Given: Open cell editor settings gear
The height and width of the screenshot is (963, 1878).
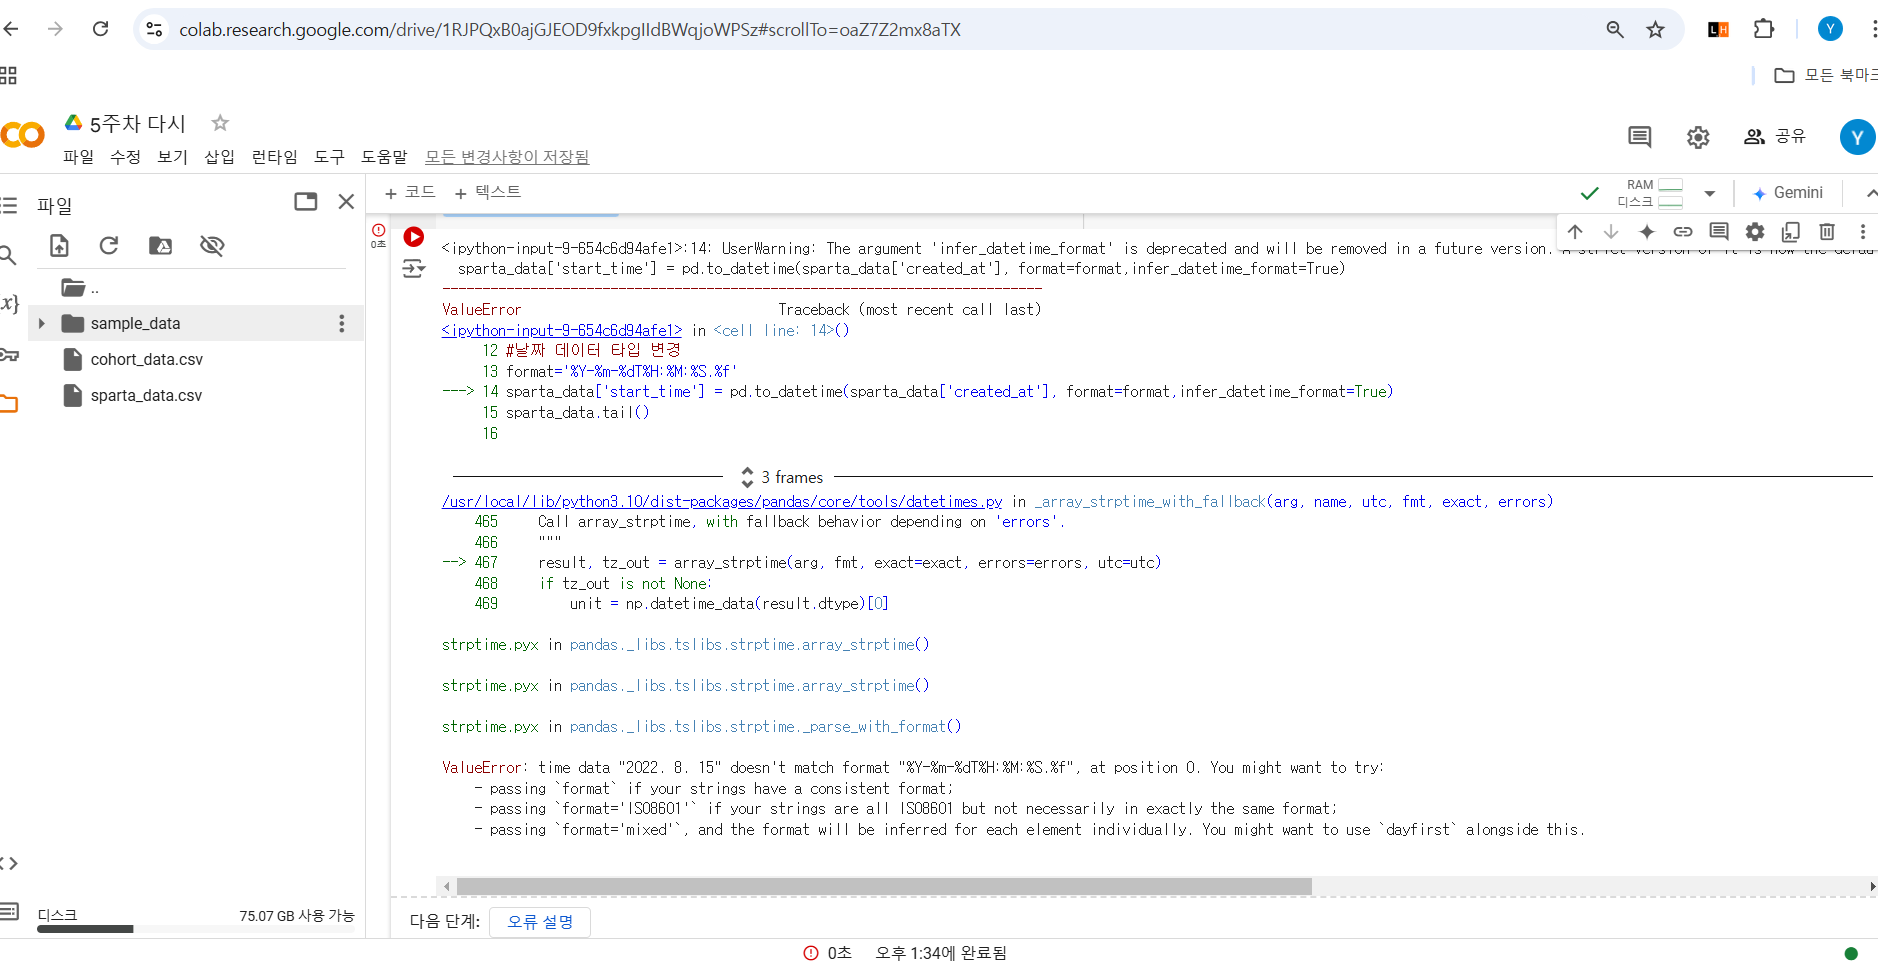Looking at the screenshot, I should 1755,232.
